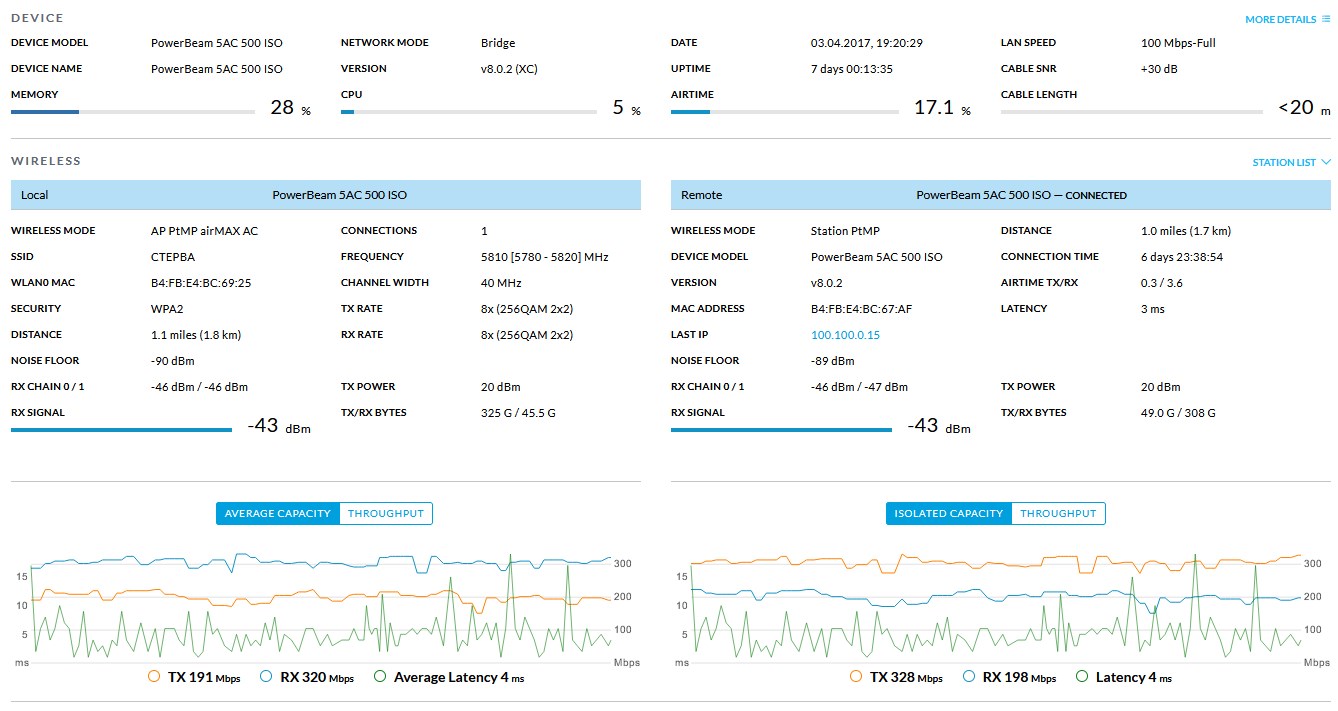Switch to the right chart Throughput tab
This screenshot has height=711, width=1338.
point(1058,513)
